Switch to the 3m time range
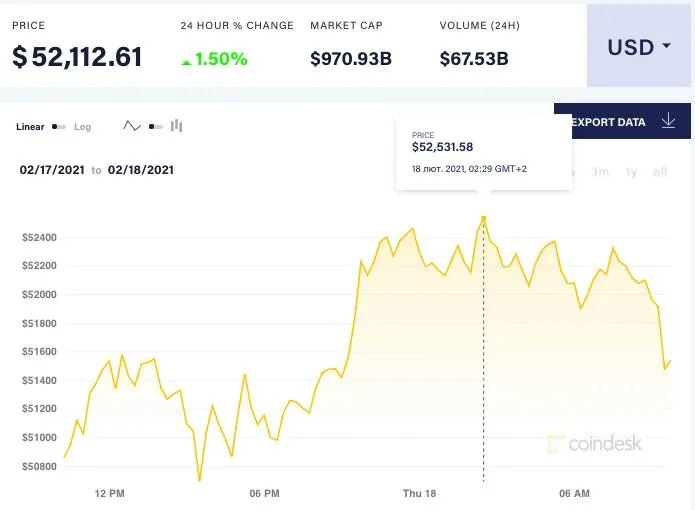The image size is (695, 510). click(600, 172)
